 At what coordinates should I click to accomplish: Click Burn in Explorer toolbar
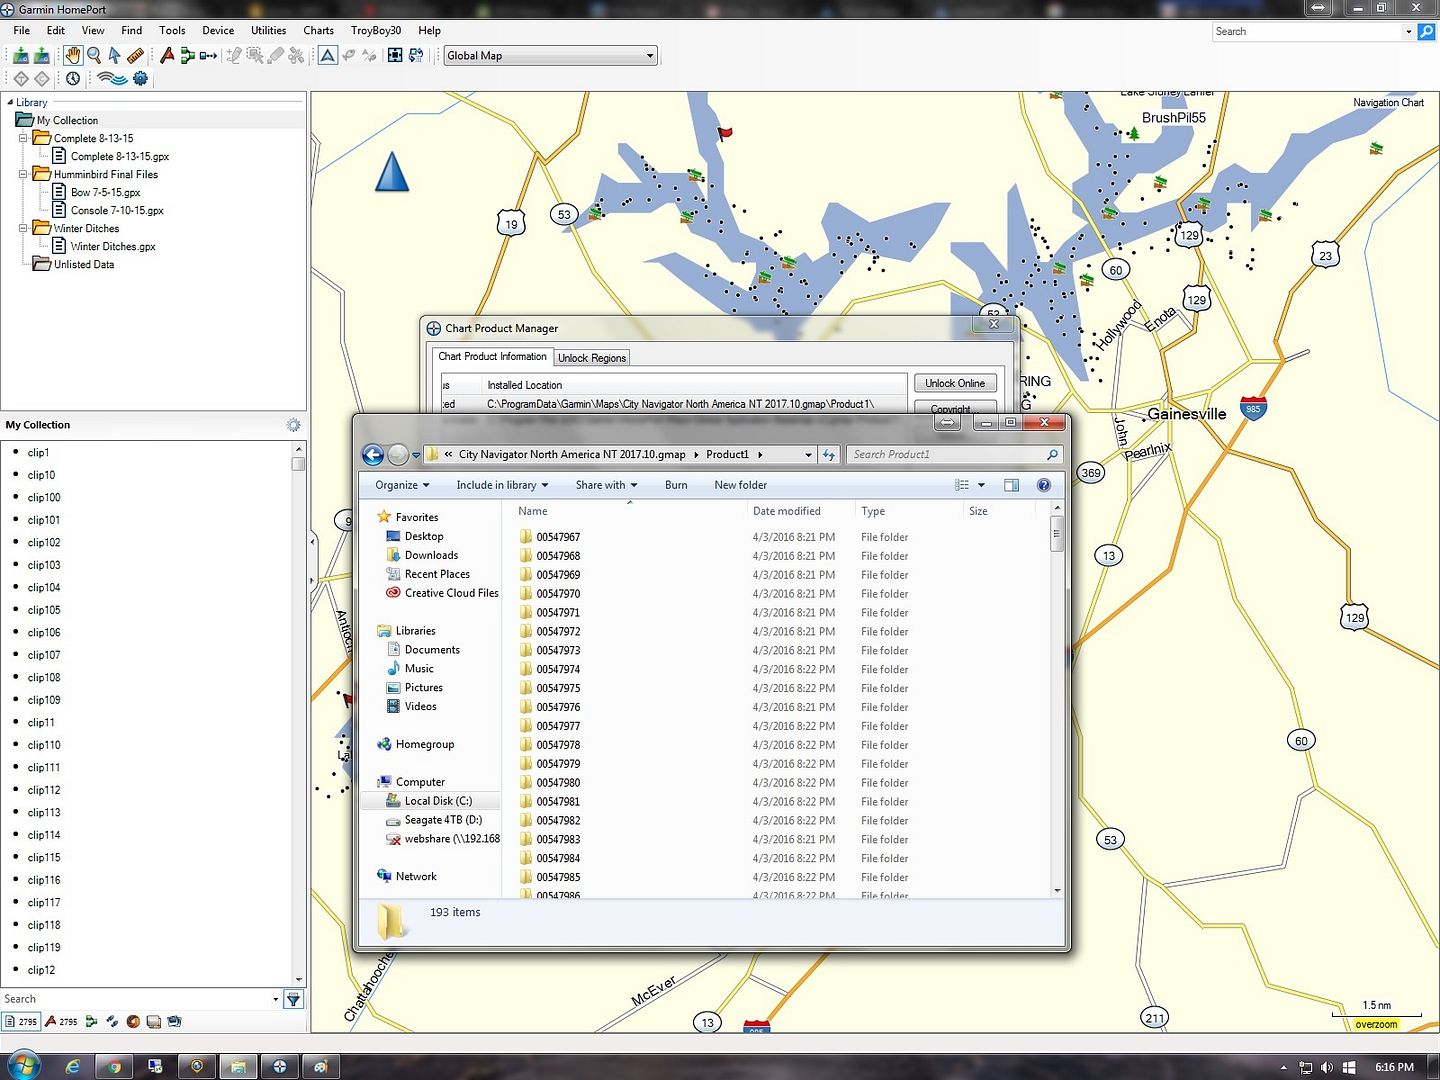pyautogui.click(x=676, y=485)
